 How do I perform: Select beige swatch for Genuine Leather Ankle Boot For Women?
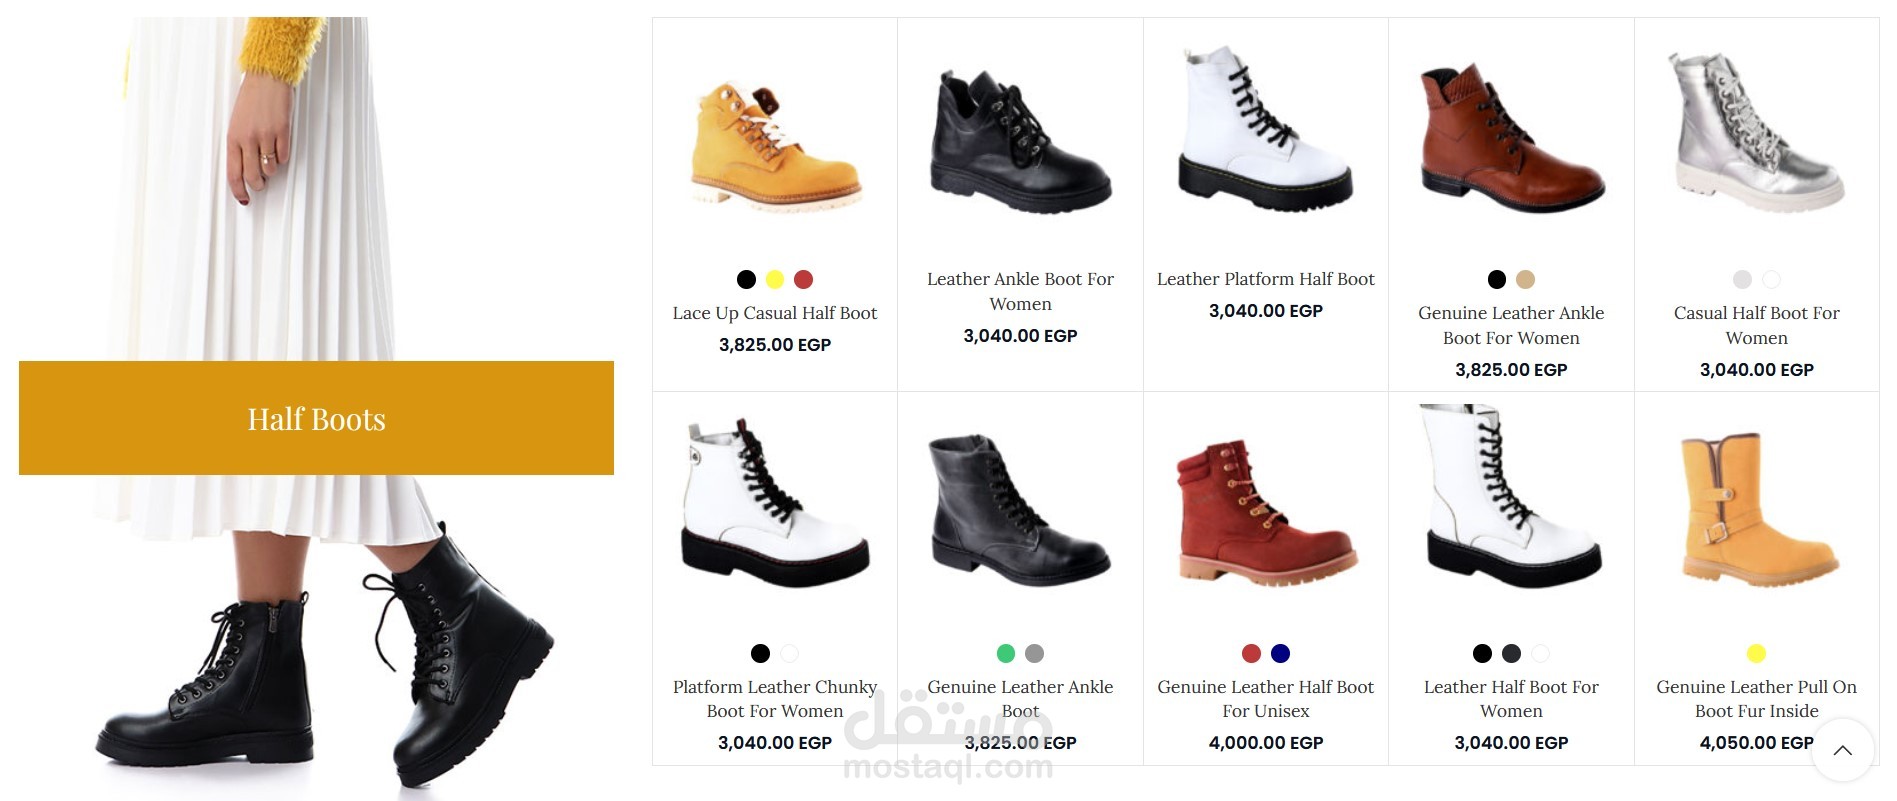[1525, 279]
